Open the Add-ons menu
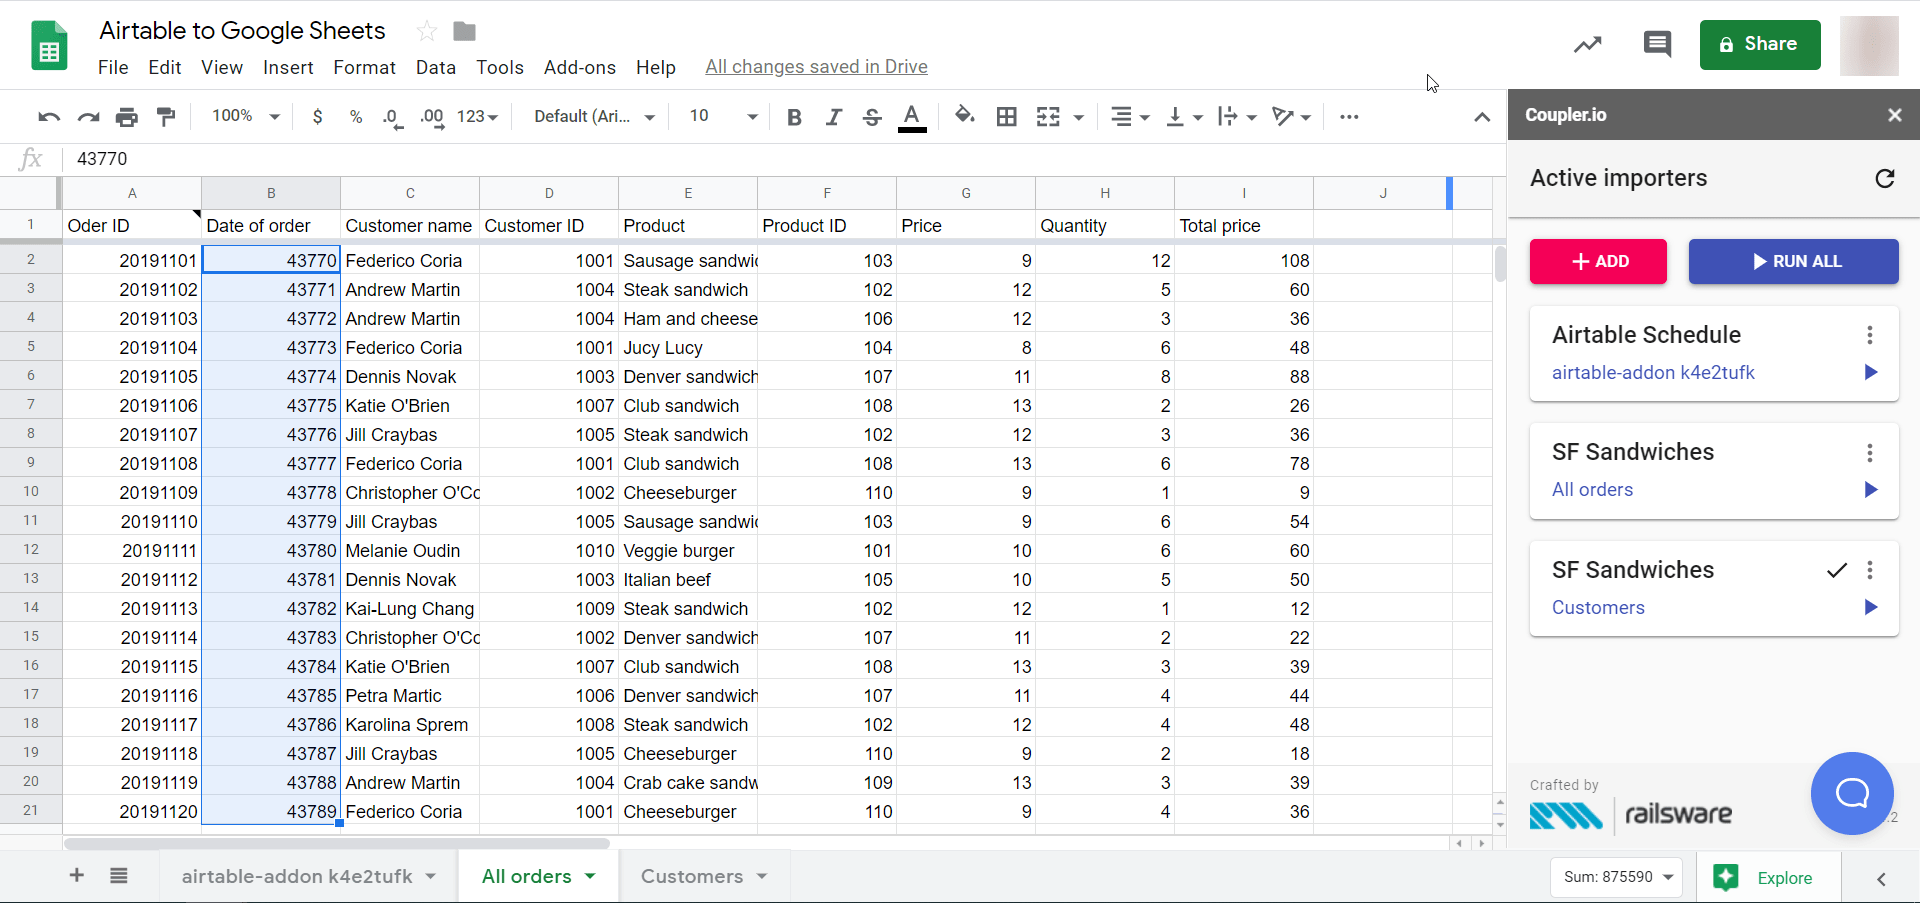This screenshot has height=903, width=1920. (580, 67)
